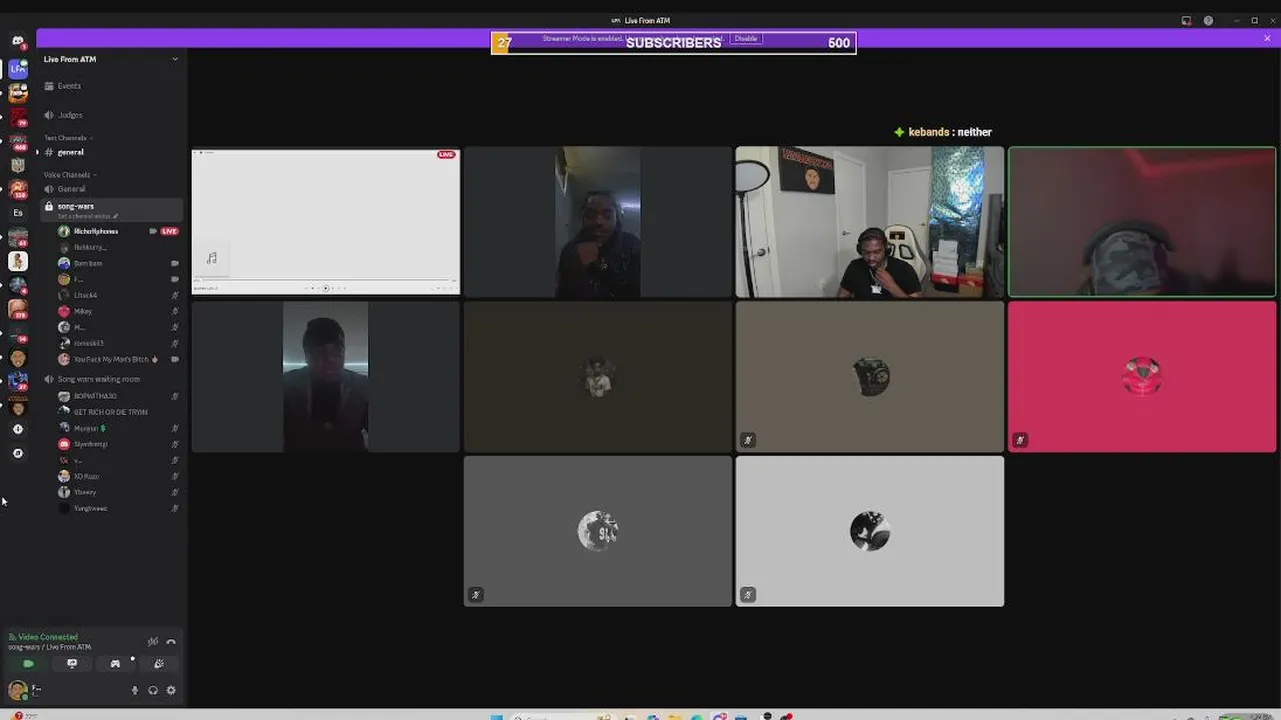Click muted icon on red avatar tile
The width and height of the screenshot is (1281, 720).
[x=1020, y=440]
